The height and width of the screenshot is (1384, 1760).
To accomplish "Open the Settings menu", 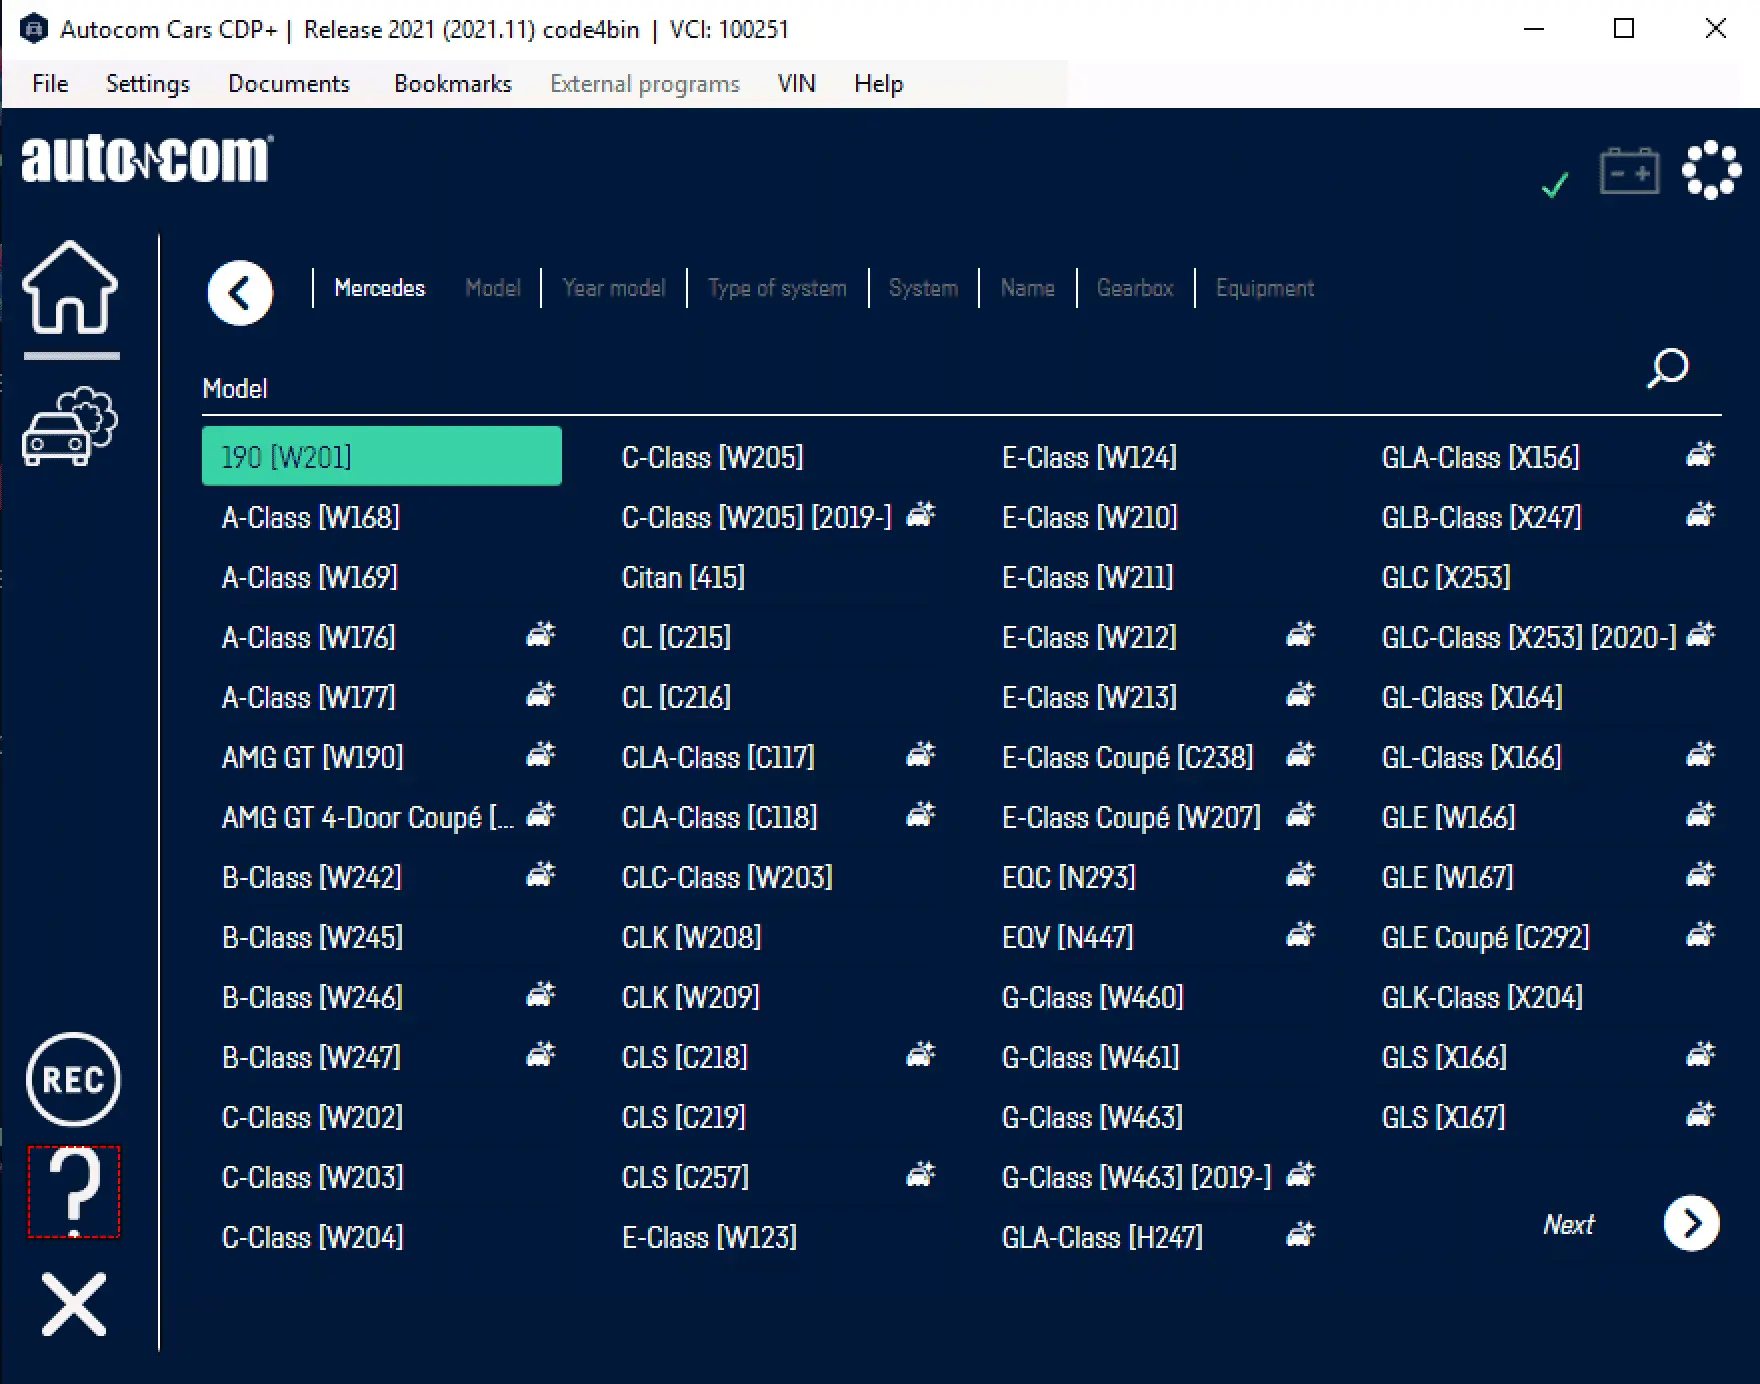I will tap(148, 84).
